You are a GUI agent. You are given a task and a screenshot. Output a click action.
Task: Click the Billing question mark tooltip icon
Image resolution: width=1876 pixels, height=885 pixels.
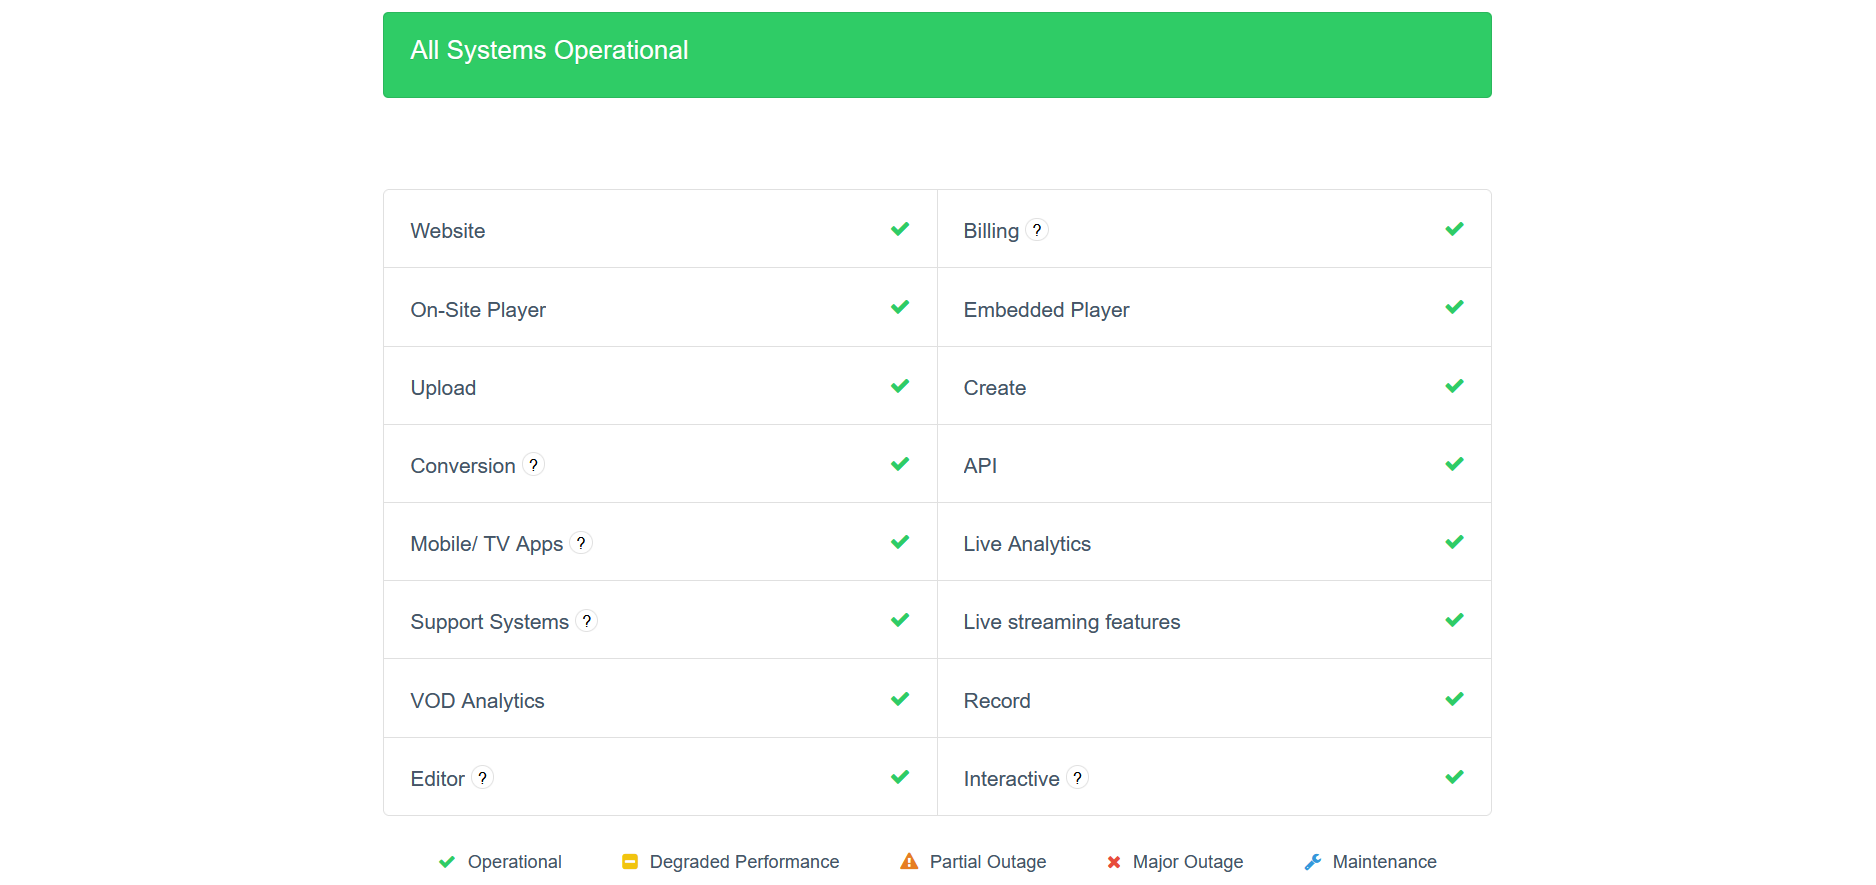tap(1037, 230)
